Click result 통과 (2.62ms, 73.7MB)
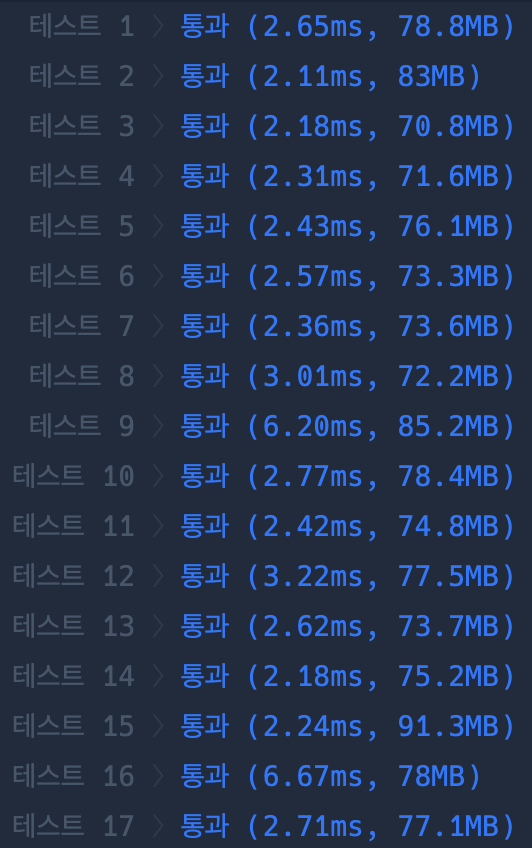Screen dimensions: 532x848 click(348, 626)
